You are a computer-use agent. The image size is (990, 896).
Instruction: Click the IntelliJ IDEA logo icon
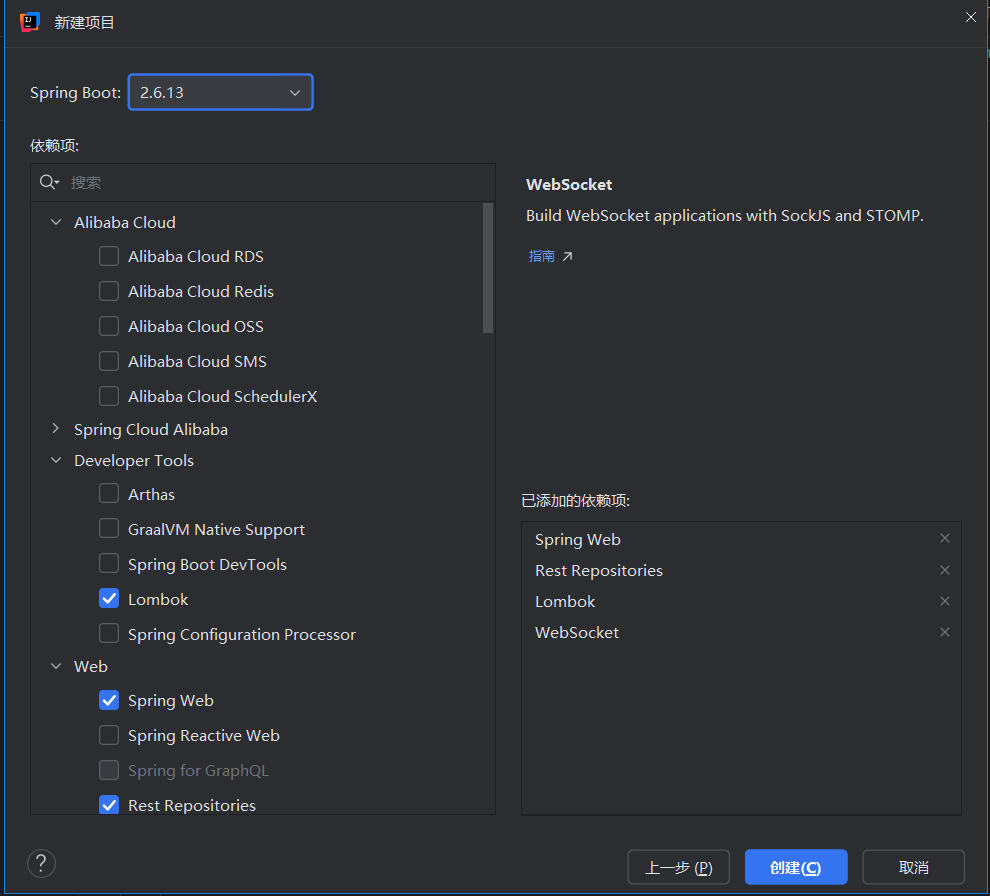[x=30, y=22]
